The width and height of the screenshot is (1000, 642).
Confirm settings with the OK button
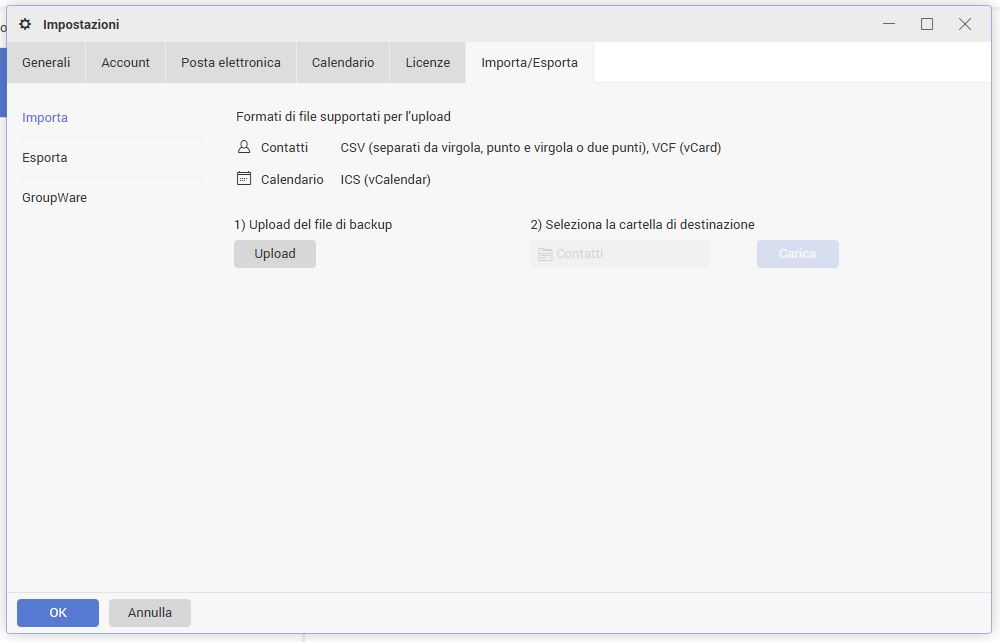[58, 612]
